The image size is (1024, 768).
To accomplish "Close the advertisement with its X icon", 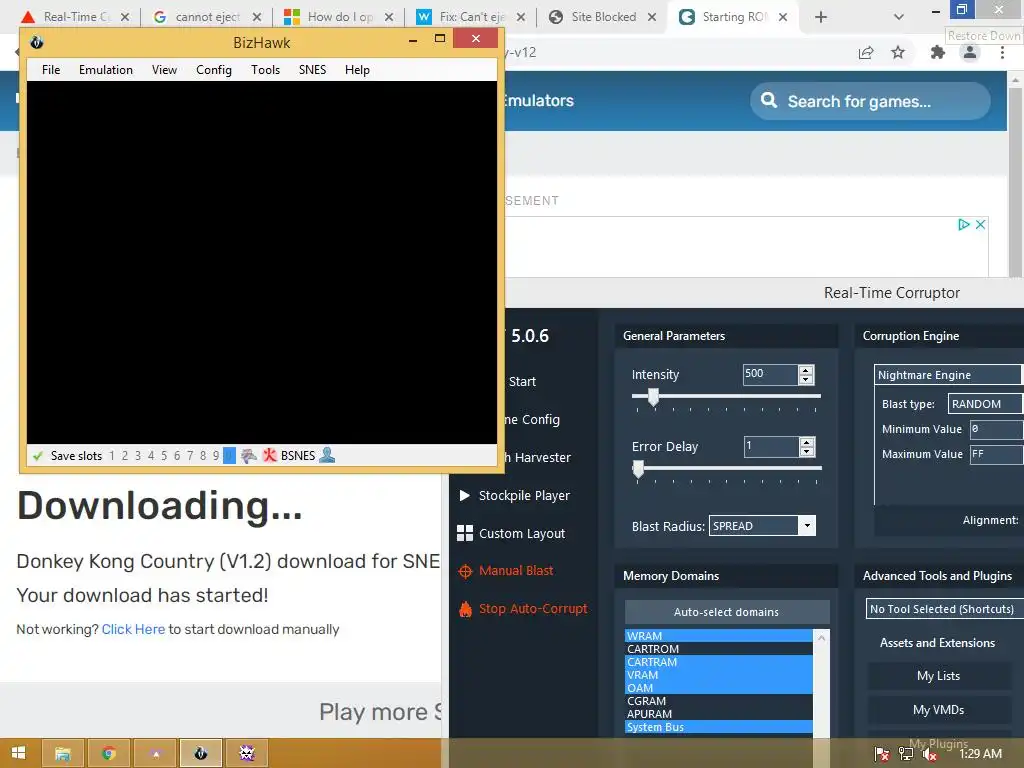I will (x=980, y=225).
